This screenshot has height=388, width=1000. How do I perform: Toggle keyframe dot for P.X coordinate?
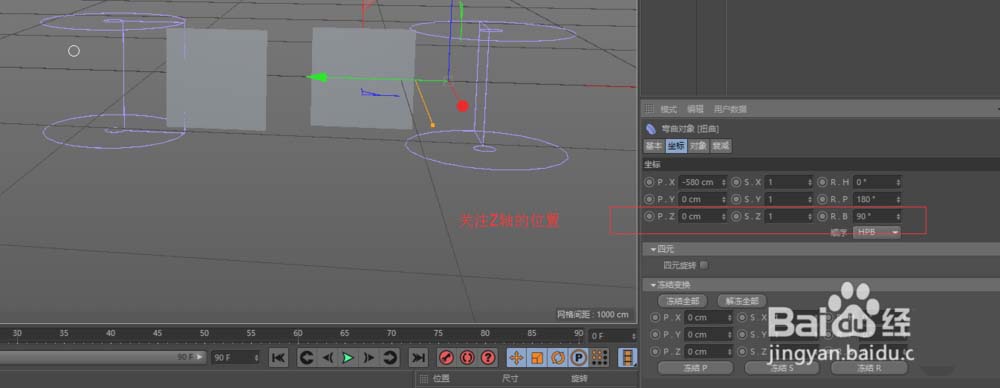tap(649, 183)
